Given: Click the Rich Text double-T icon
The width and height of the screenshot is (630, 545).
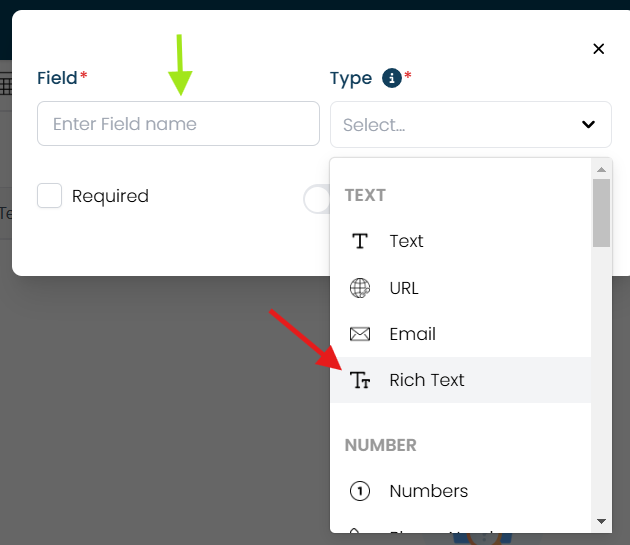Looking at the screenshot, I should (x=360, y=380).
